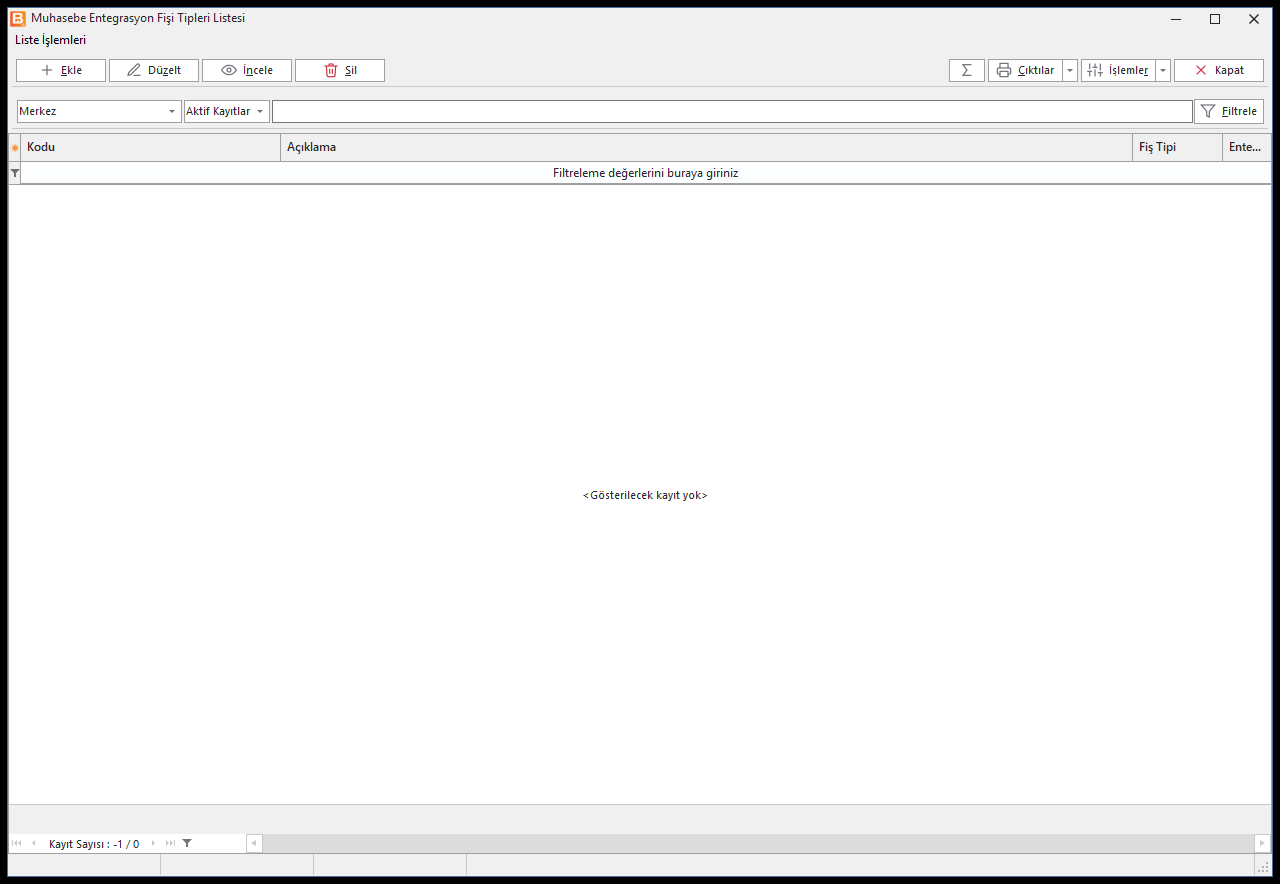Screen dimensions: 1280x884
Task: Click the Ekle (add) button
Action: [x=61, y=70]
